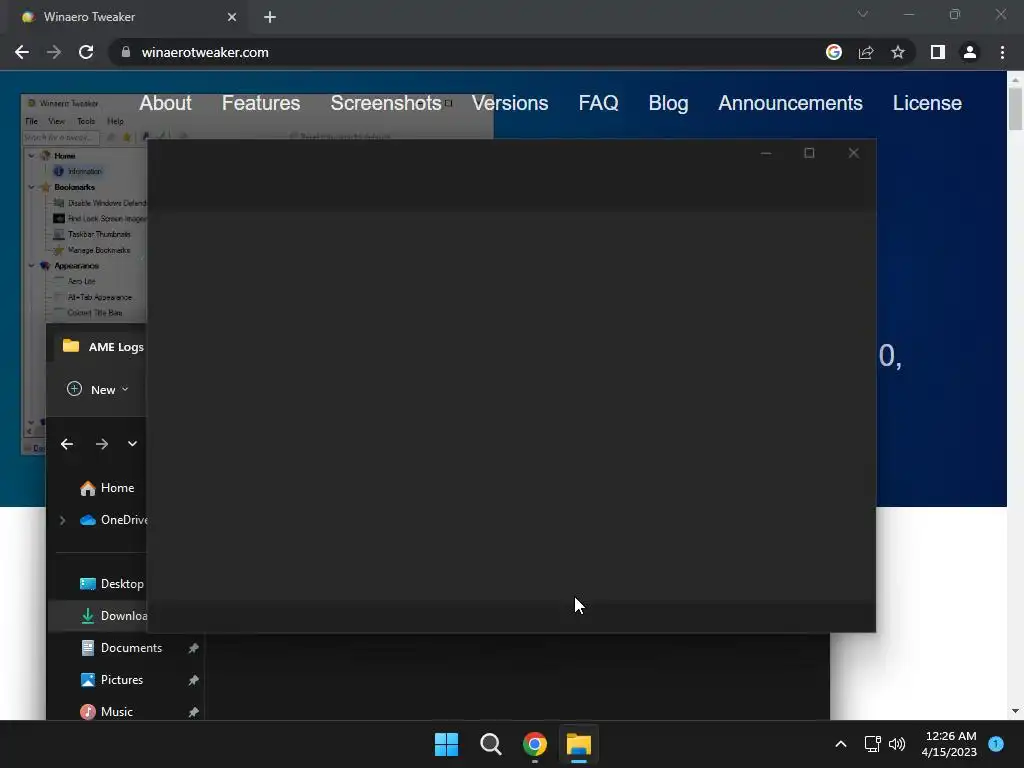
Task: Unpin Music using its pin icon
Action: (193, 712)
